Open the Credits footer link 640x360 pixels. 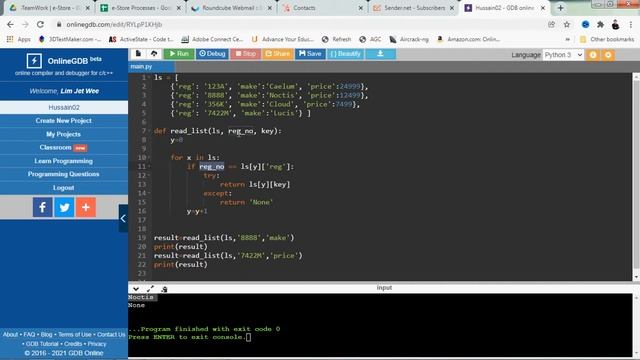tap(73, 344)
